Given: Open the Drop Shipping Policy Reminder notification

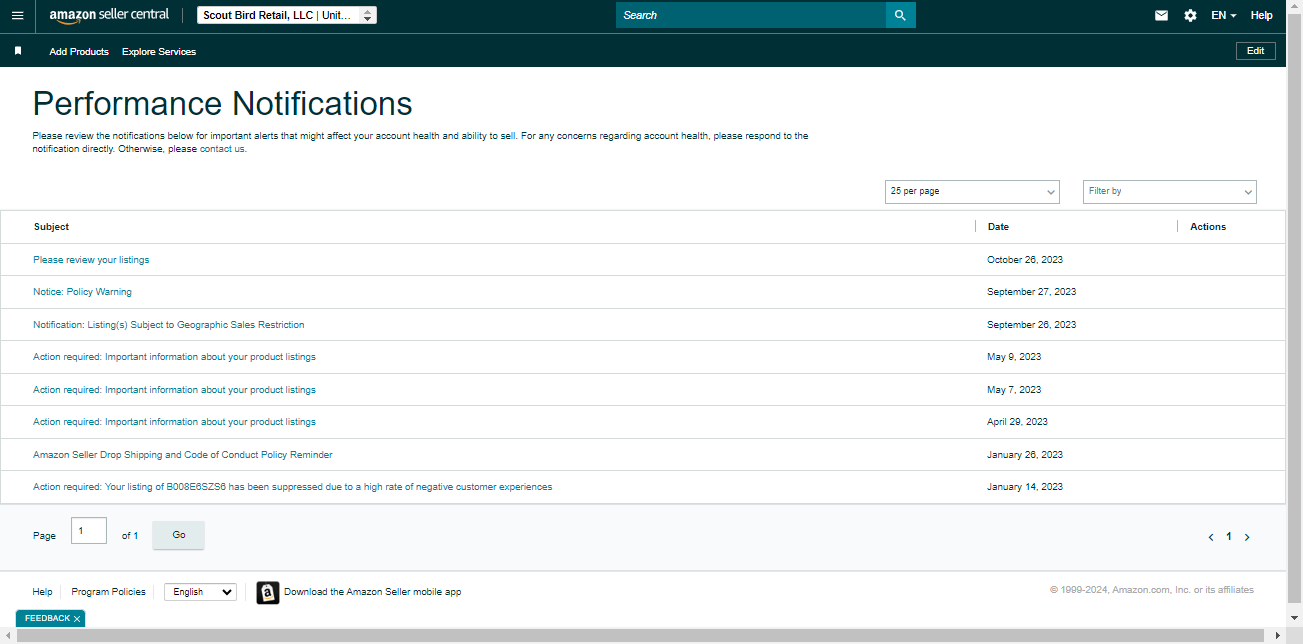Looking at the screenshot, I should tap(183, 455).
